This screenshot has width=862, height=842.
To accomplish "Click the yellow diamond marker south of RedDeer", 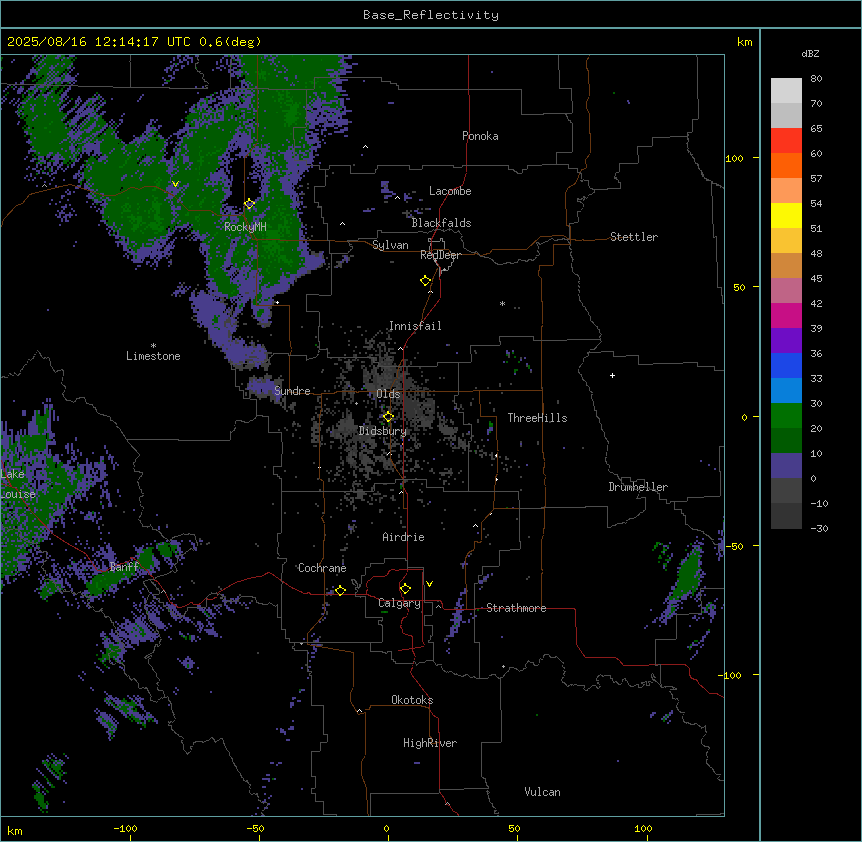I will click(x=425, y=281).
